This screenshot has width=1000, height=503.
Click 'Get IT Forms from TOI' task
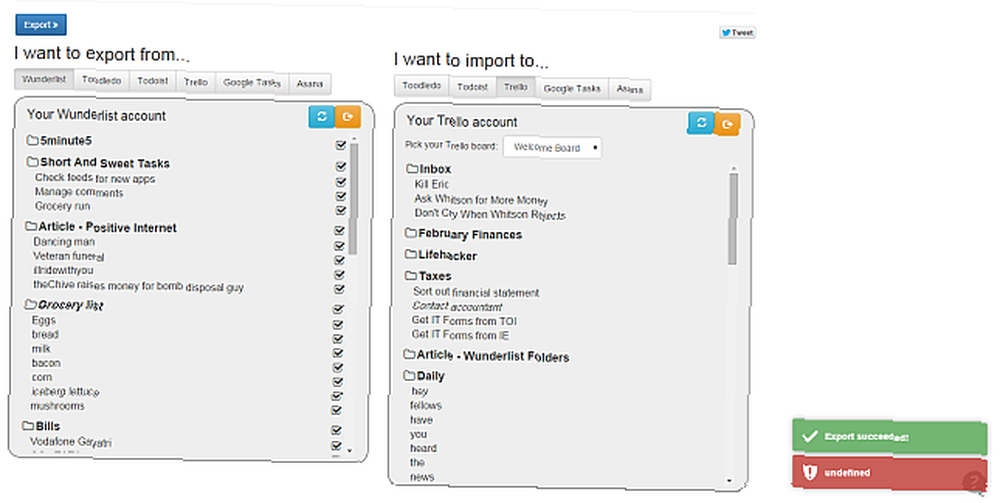[464, 320]
